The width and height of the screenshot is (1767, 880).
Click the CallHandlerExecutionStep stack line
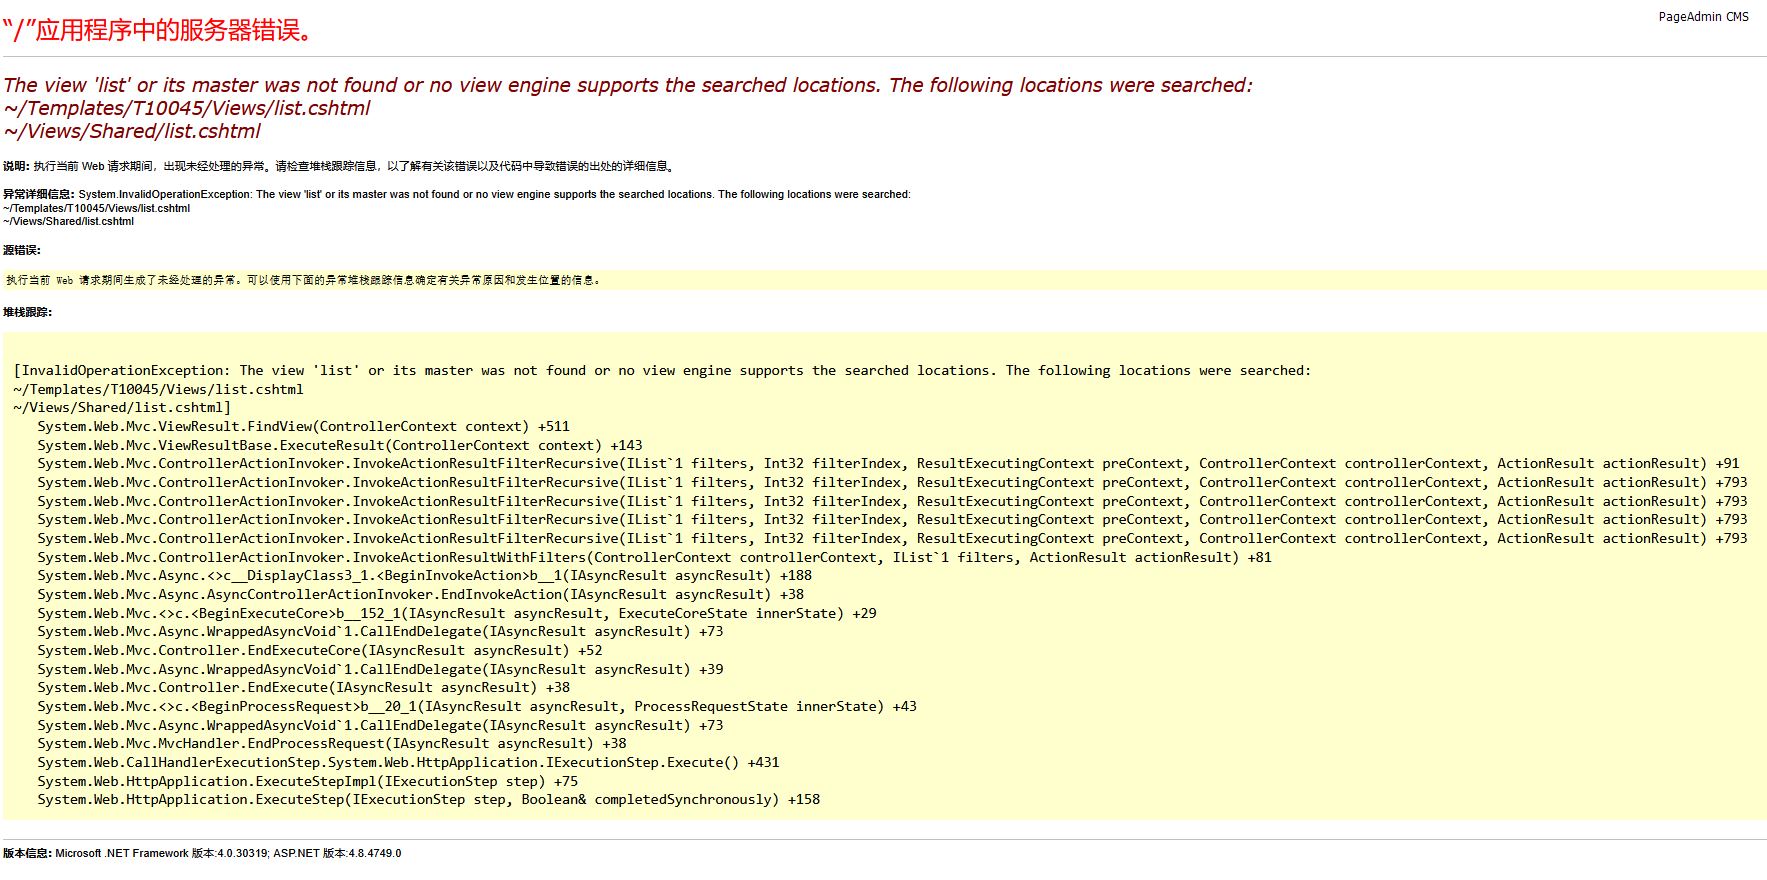(x=408, y=762)
